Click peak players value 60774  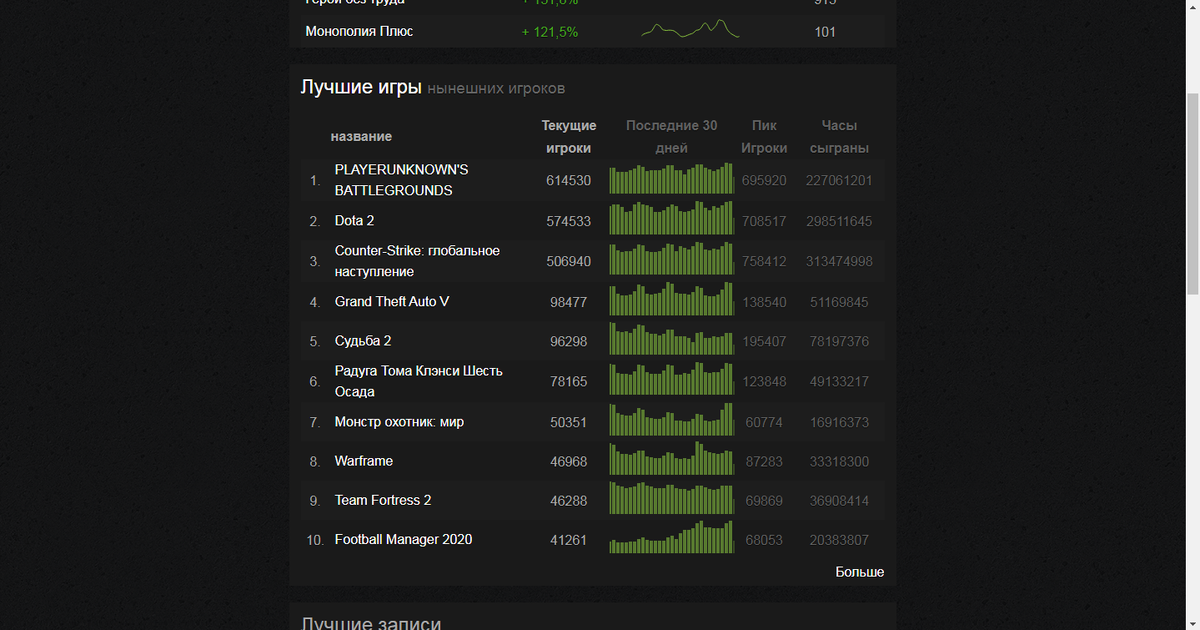(764, 423)
